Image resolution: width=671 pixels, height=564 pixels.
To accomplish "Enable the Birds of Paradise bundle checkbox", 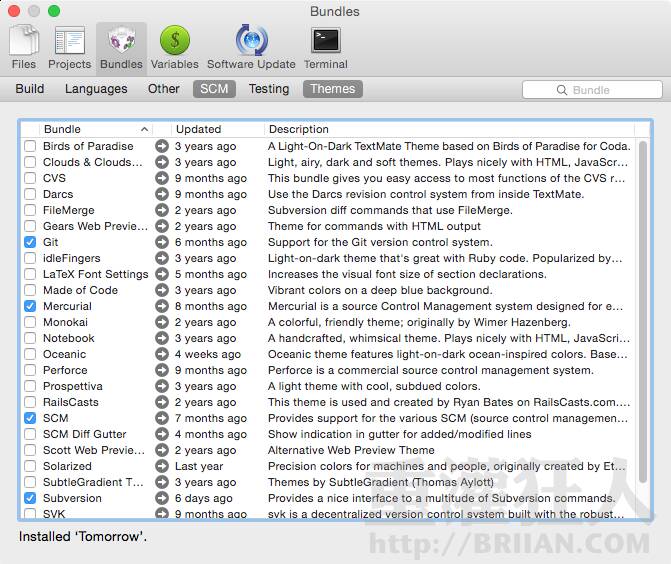I will click(x=30, y=146).
